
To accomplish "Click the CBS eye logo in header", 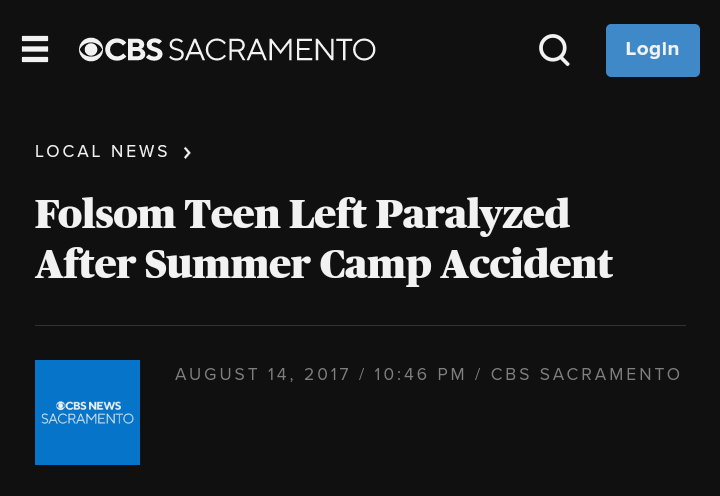I will (91, 49).
